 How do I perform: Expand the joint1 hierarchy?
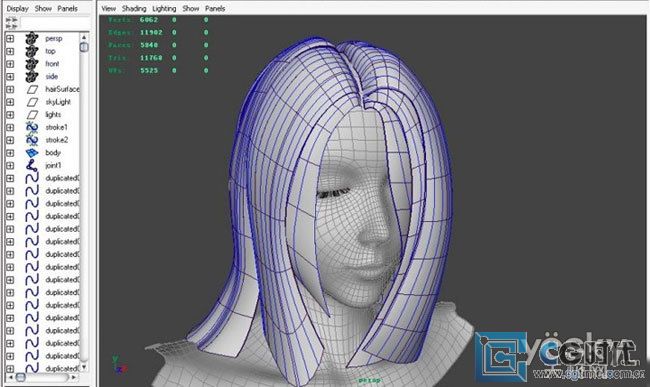click(10, 166)
